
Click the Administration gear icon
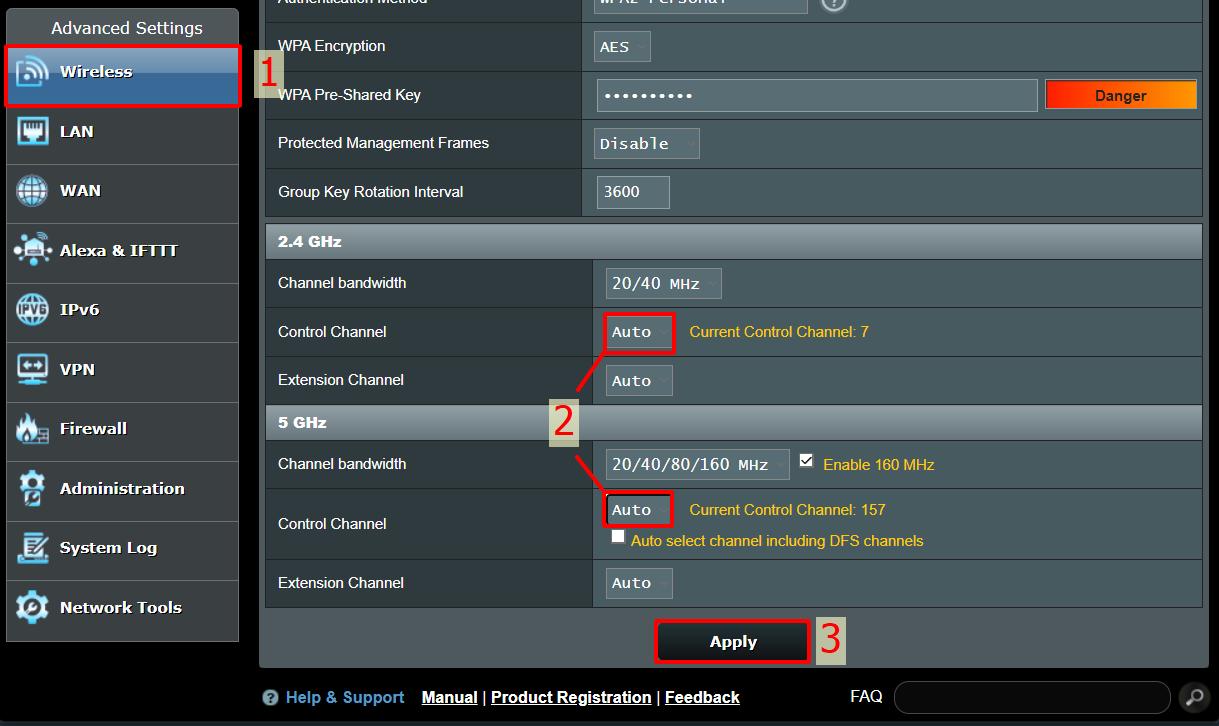click(32, 488)
